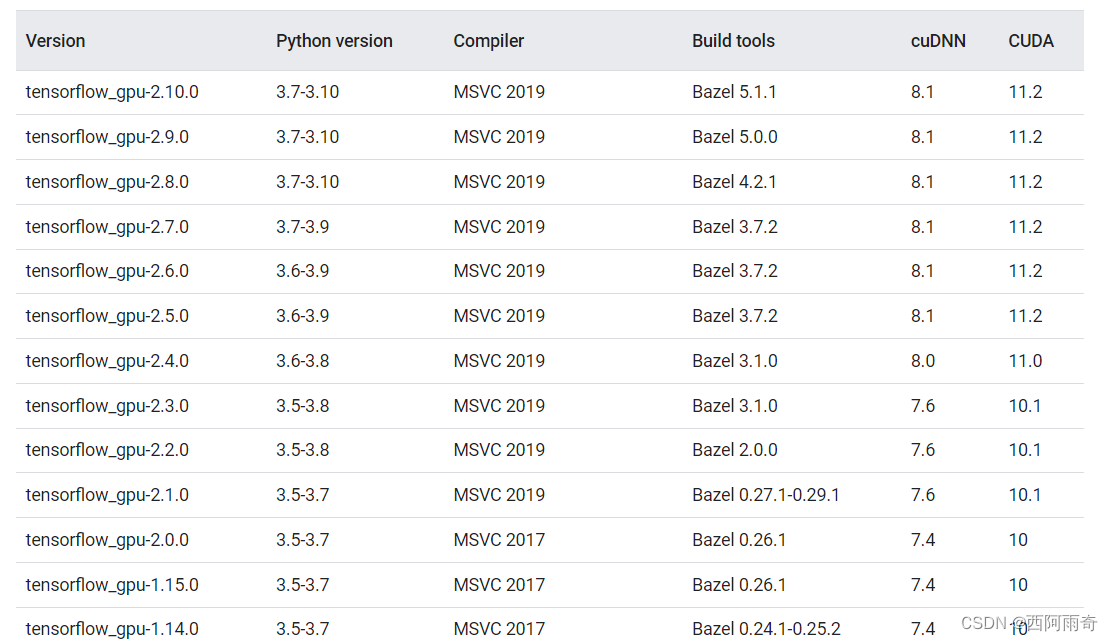Click cuDNN 8.1 in the 2.6.0 row
Image resolution: width=1113 pixels, height=641 pixels.
922,271
